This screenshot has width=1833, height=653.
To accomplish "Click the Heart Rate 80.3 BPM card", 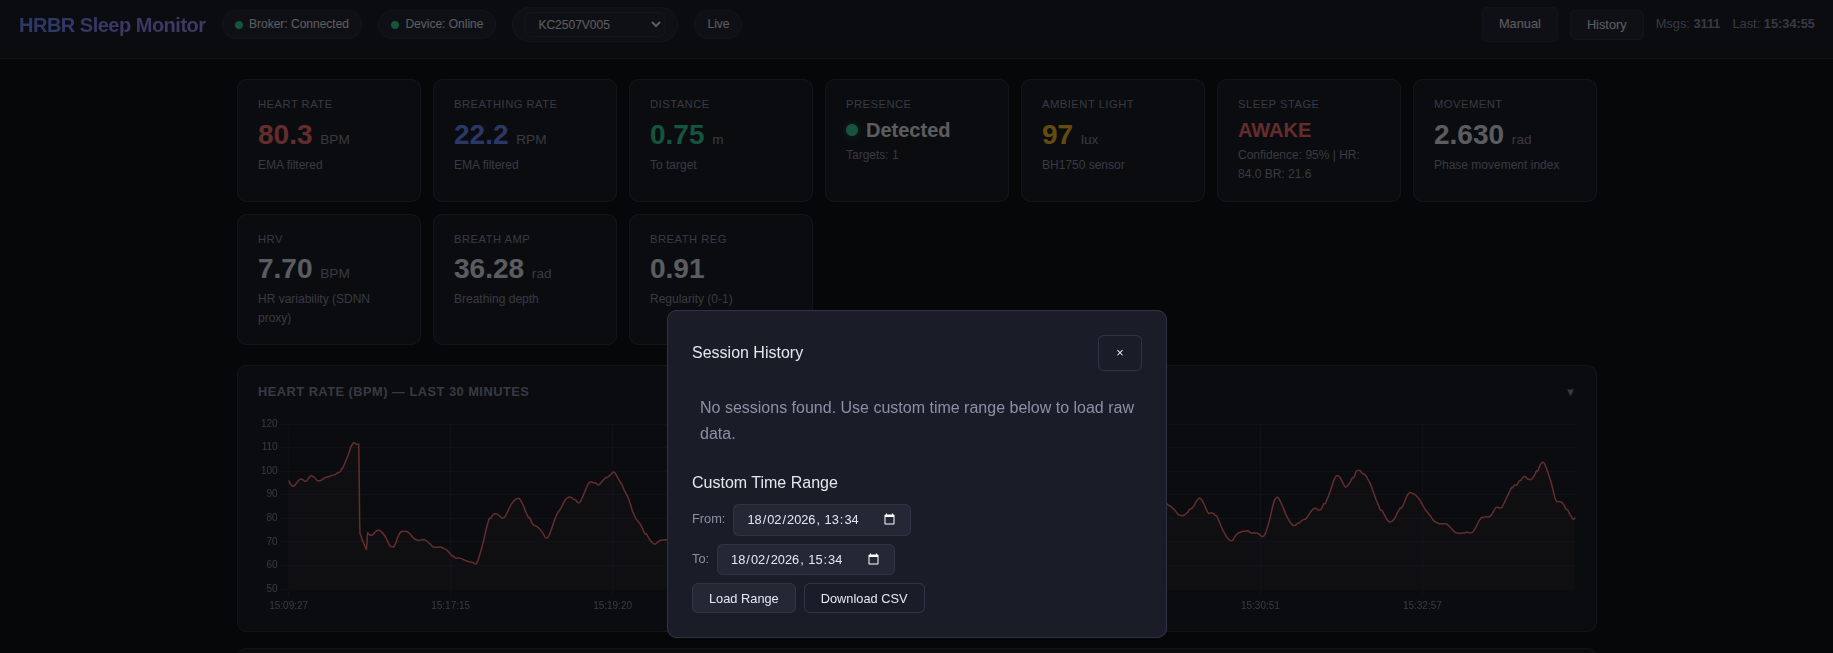I will click(x=329, y=140).
